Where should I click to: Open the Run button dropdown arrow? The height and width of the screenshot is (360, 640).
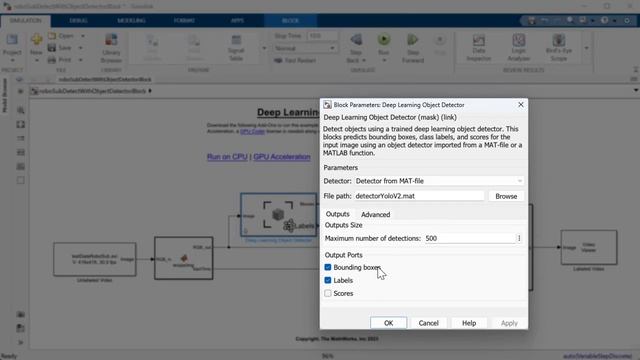[x=384, y=60]
